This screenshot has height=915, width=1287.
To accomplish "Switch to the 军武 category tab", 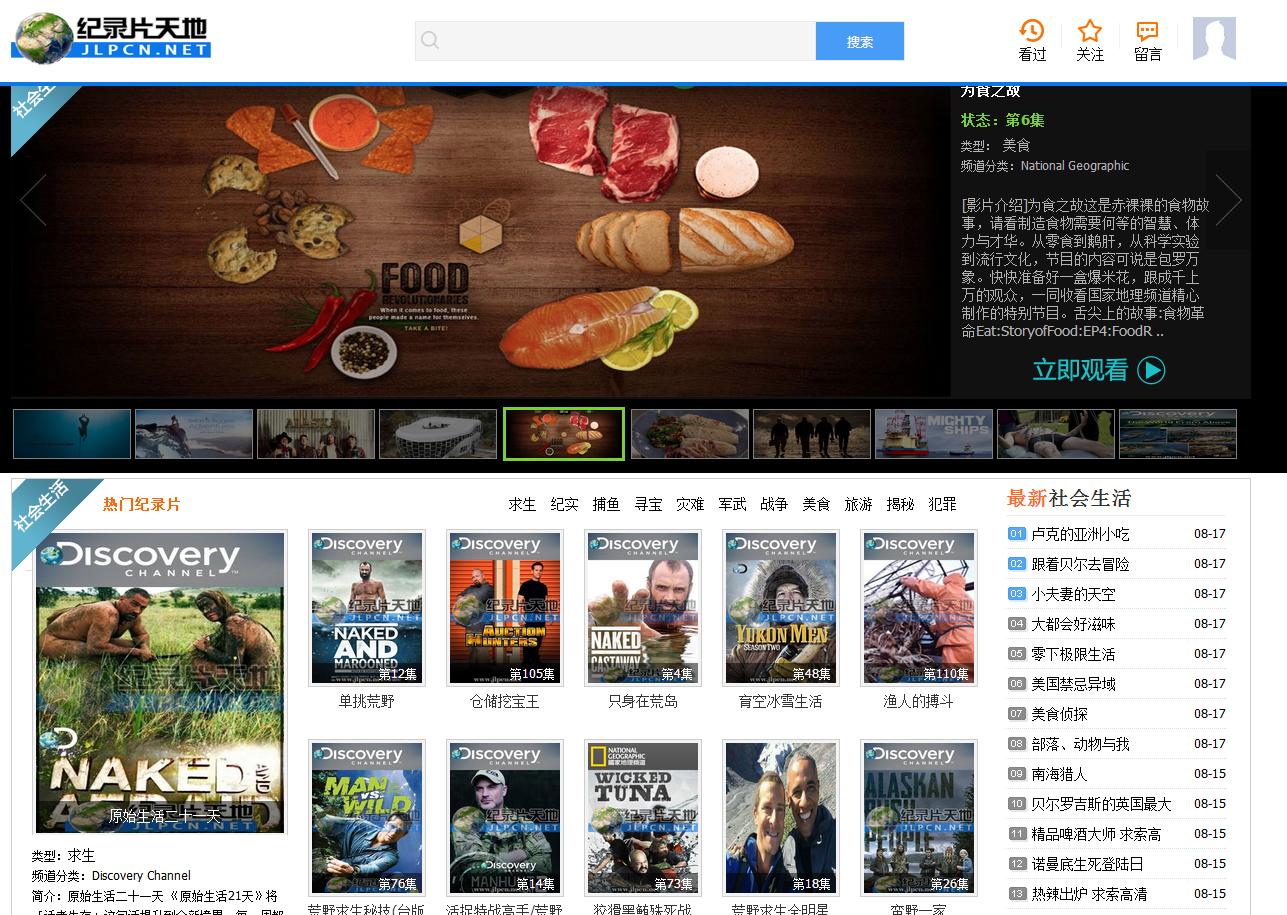I will pyautogui.click(x=732, y=504).
